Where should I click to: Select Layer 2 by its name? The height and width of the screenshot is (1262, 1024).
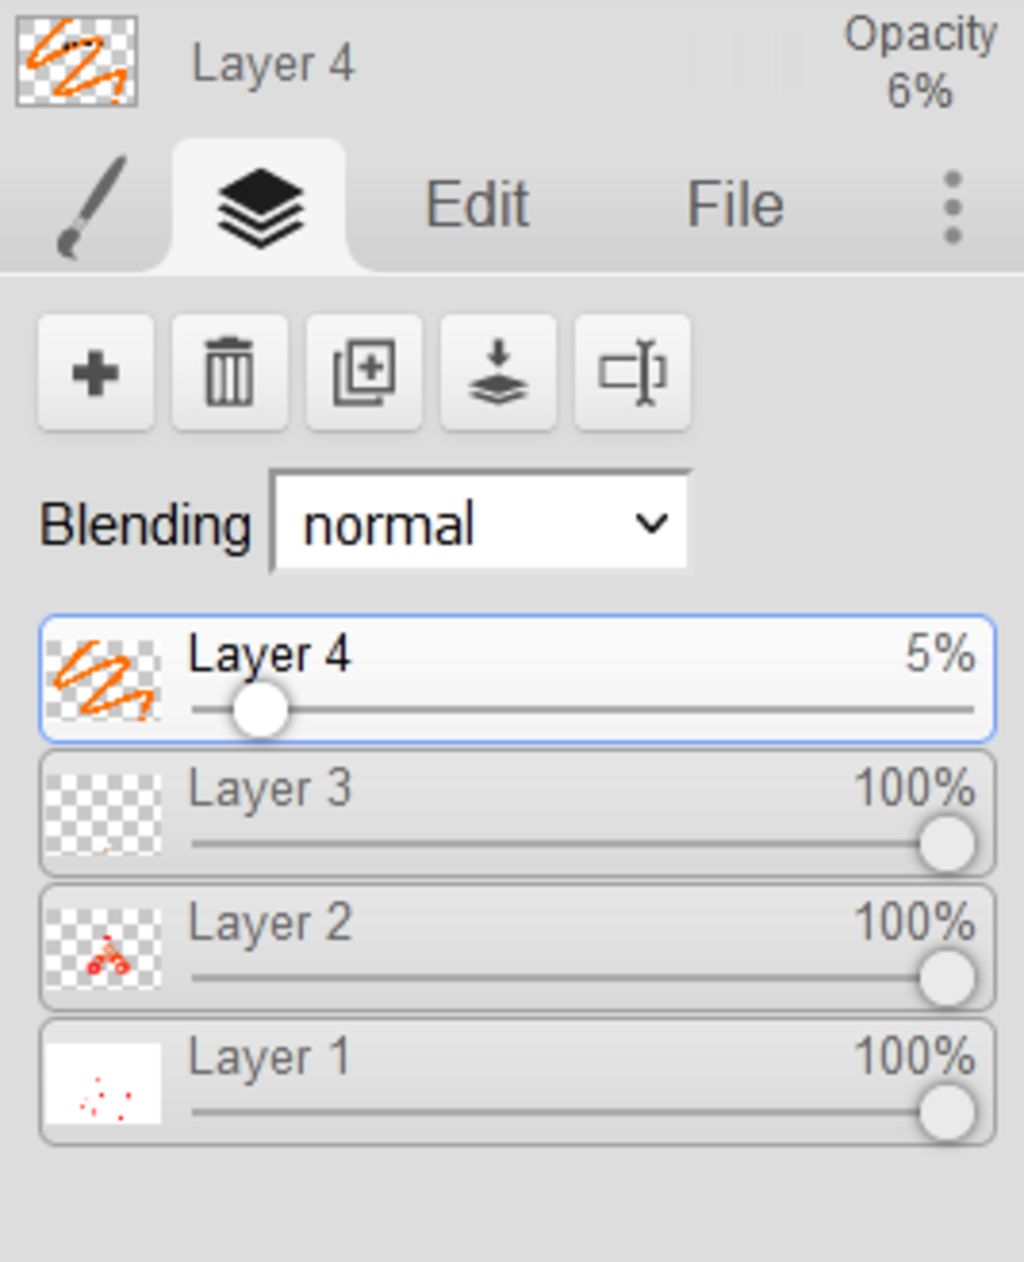pos(270,922)
